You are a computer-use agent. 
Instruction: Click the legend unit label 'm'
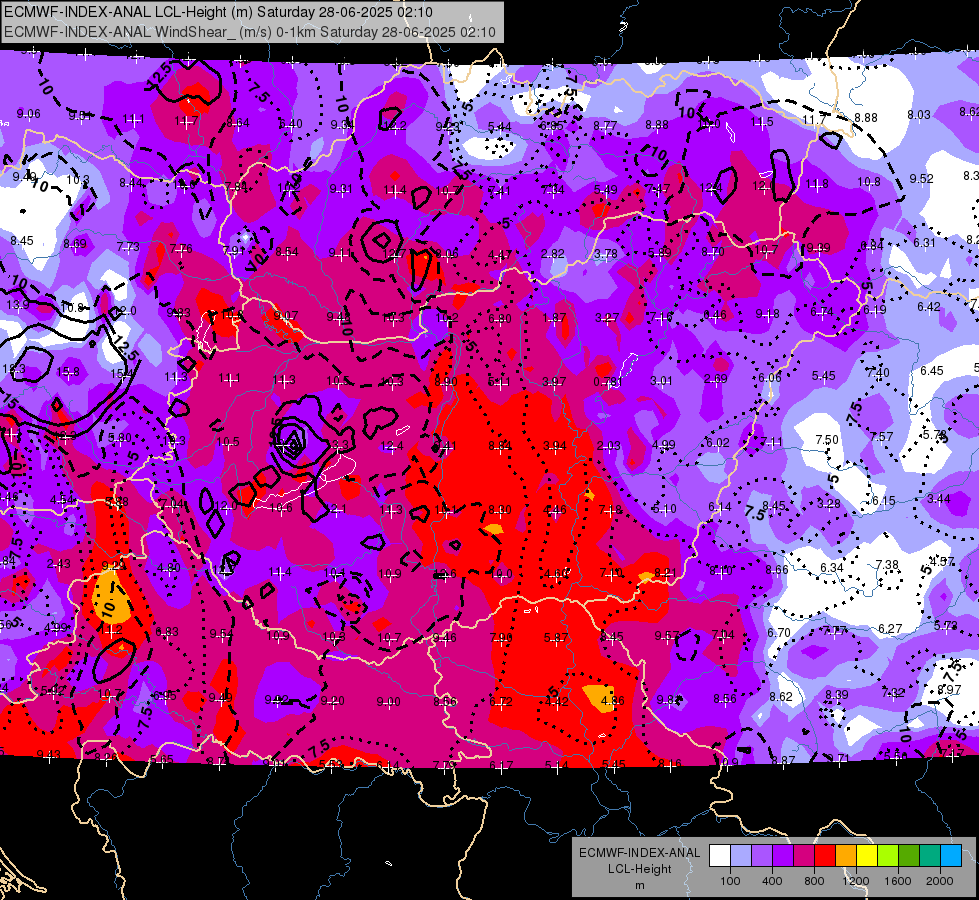point(639,885)
